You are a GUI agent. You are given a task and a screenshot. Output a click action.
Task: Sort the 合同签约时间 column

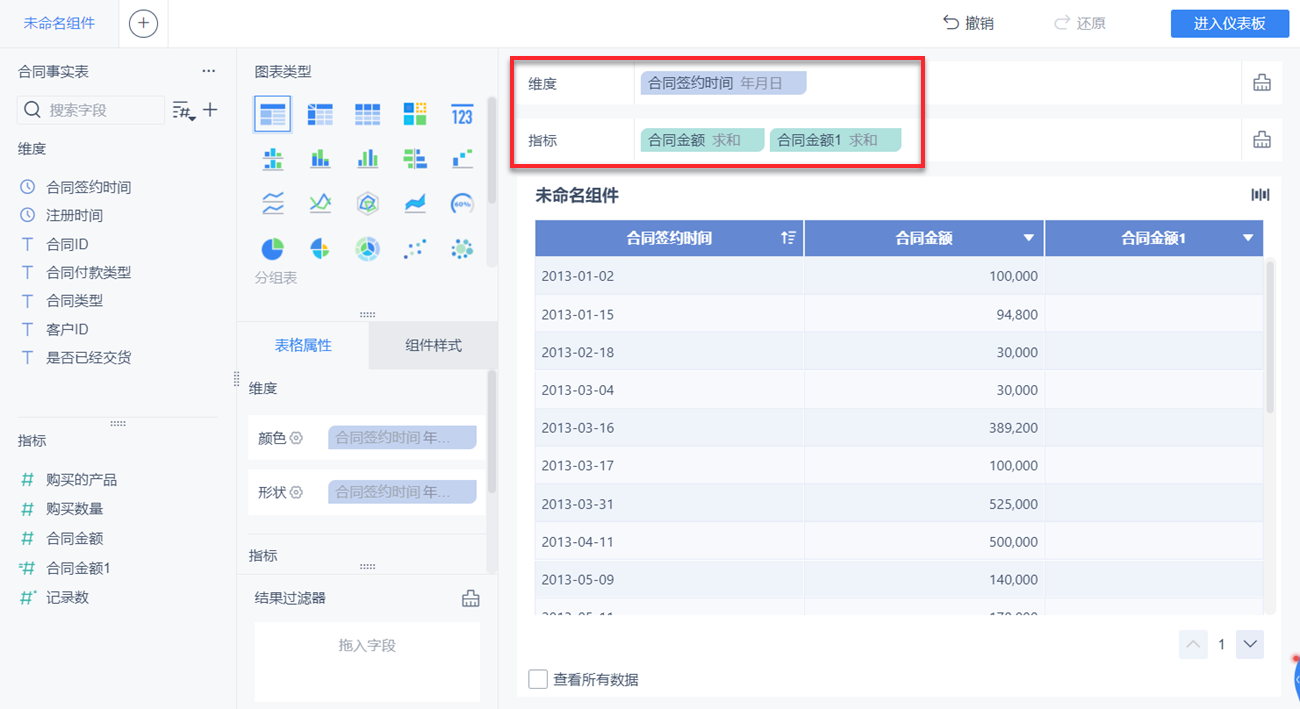(788, 238)
